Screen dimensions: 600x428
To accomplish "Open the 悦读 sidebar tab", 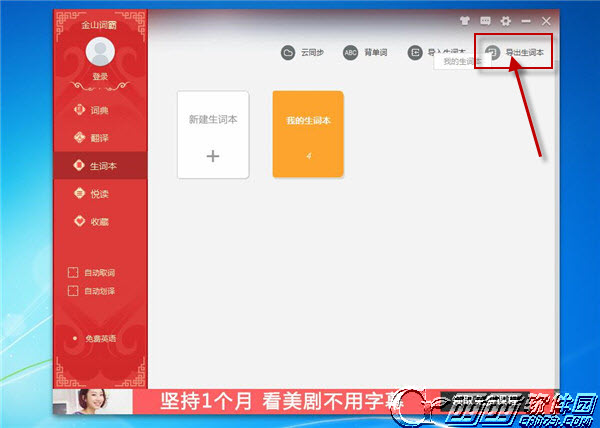I will (100, 194).
